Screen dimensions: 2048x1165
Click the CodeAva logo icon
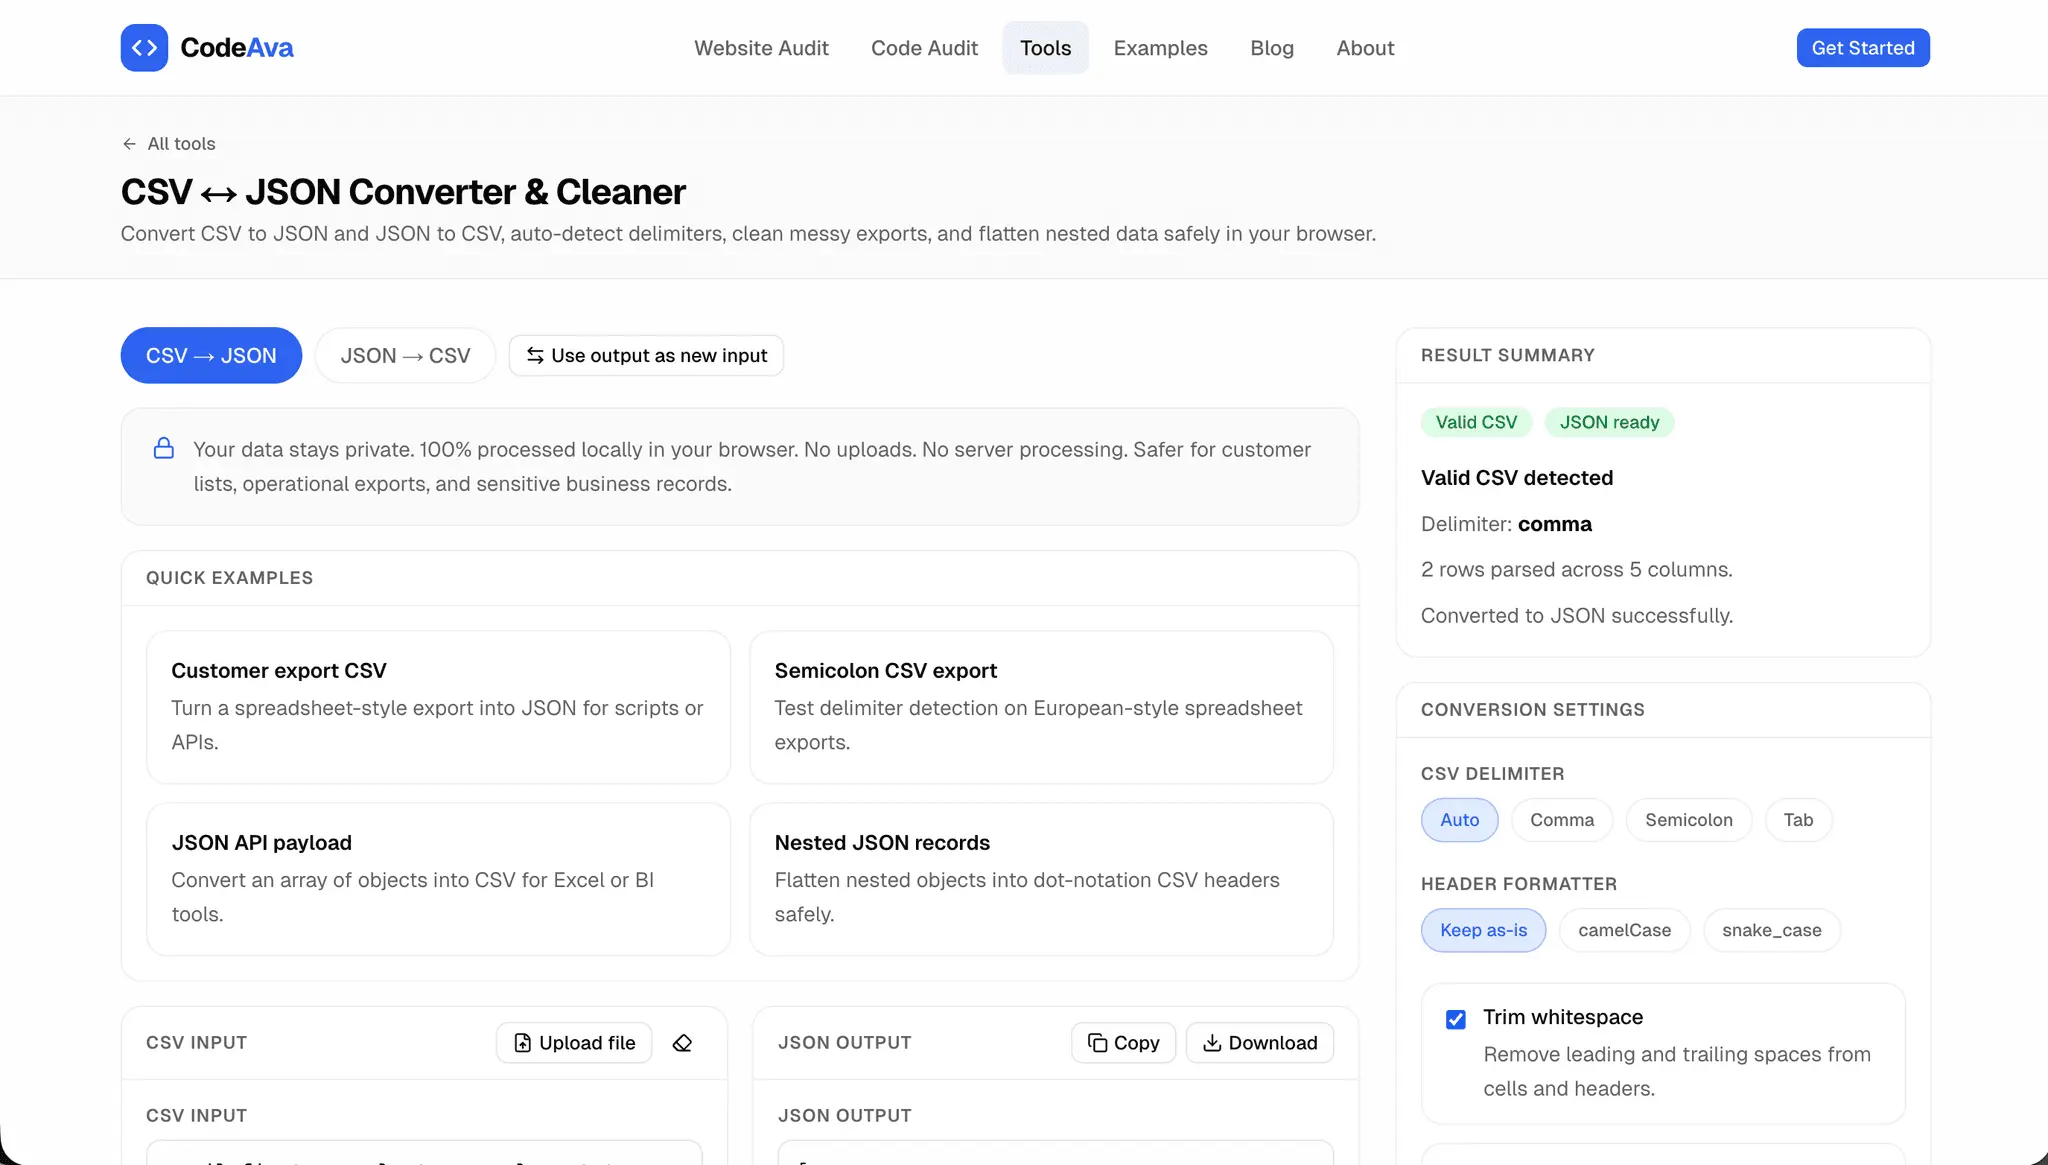(144, 48)
